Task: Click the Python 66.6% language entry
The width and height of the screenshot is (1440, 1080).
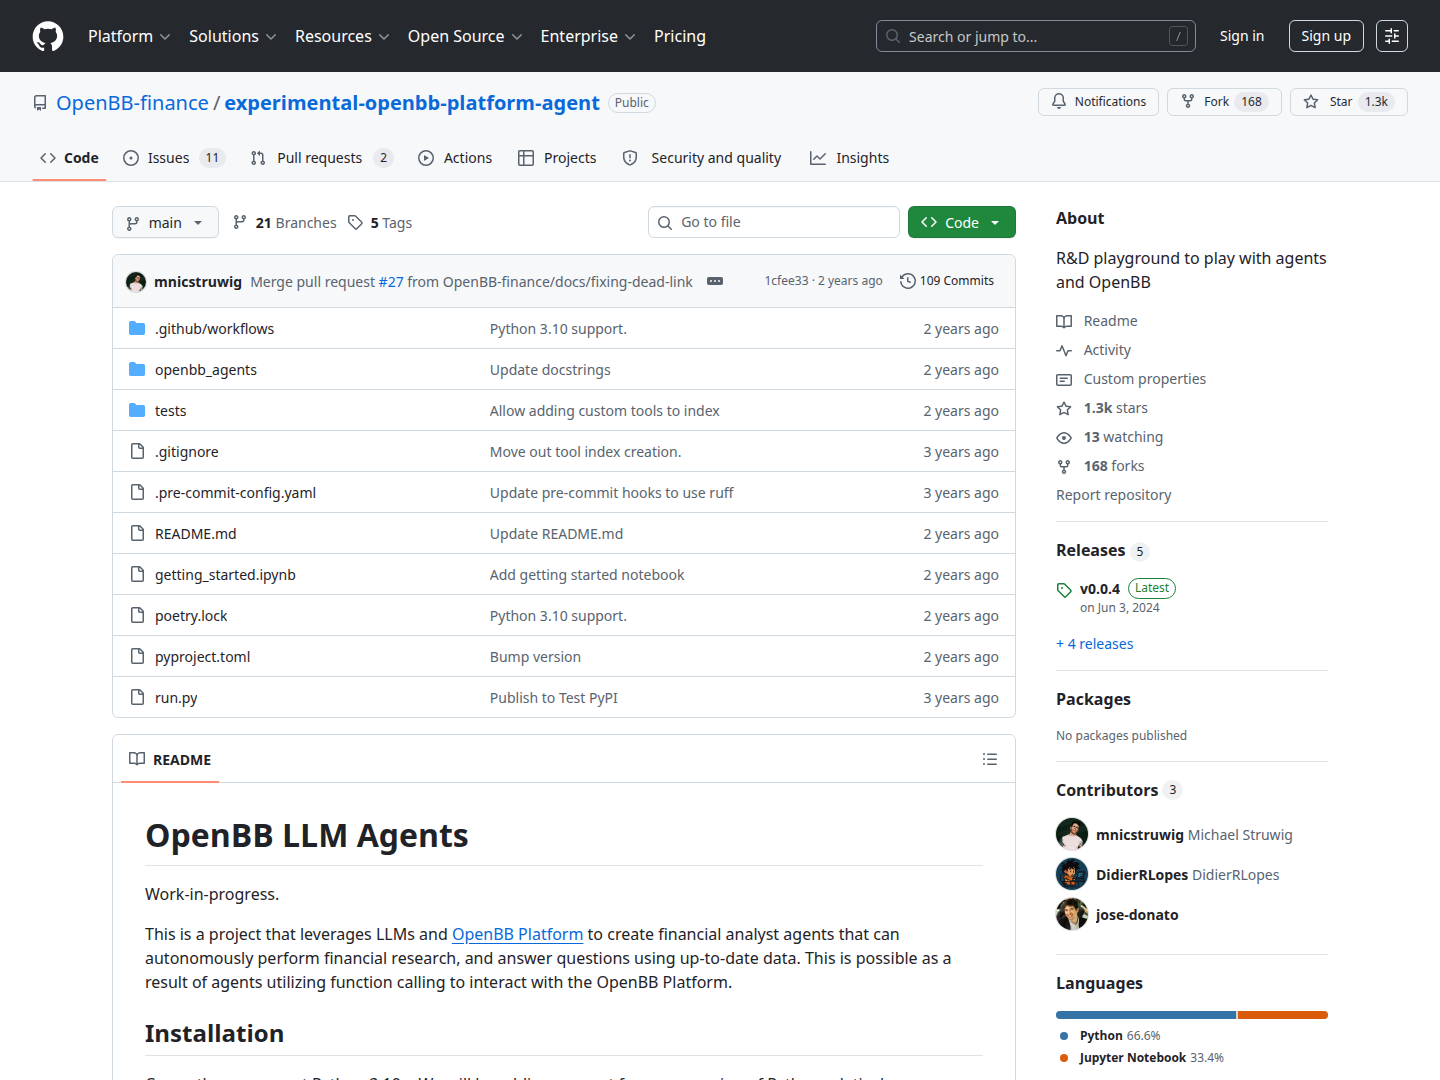Action: (1110, 1036)
